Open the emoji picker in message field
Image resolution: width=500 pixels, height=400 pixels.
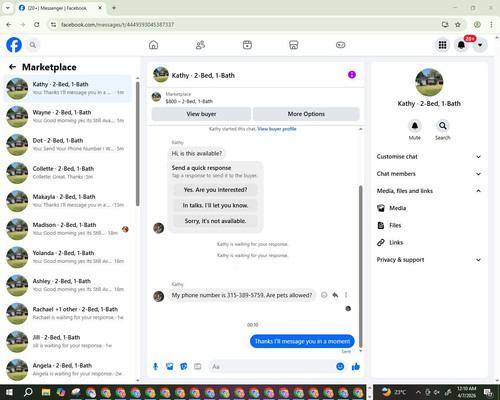[x=340, y=367]
